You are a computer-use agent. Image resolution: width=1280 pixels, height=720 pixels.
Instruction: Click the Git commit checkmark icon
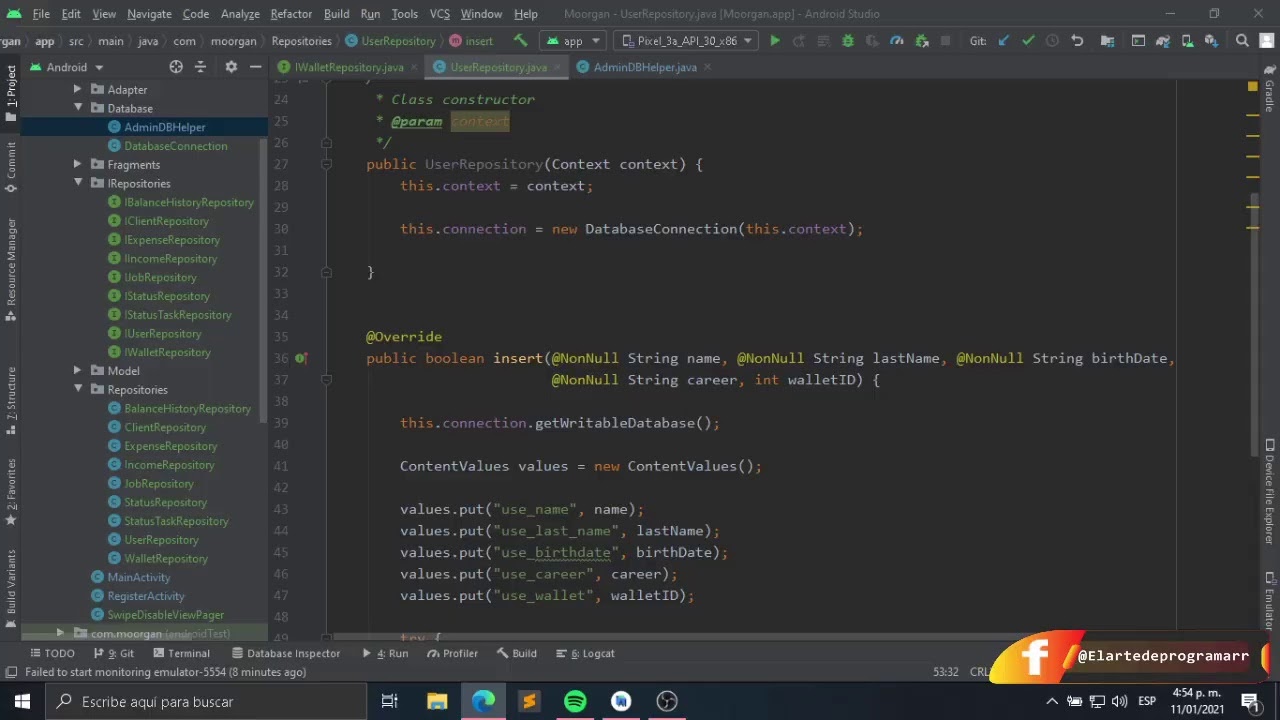click(1028, 41)
